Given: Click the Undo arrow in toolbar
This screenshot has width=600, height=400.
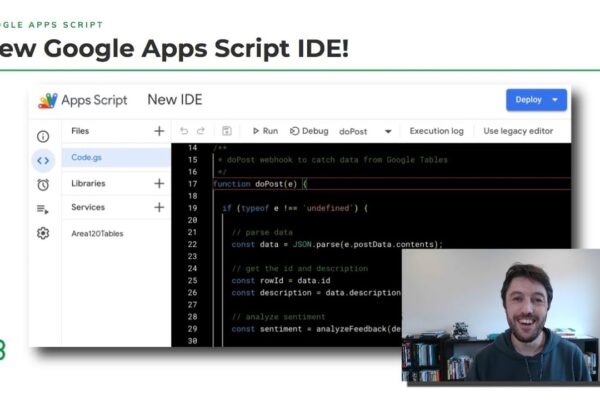Looking at the screenshot, I should (x=184, y=131).
